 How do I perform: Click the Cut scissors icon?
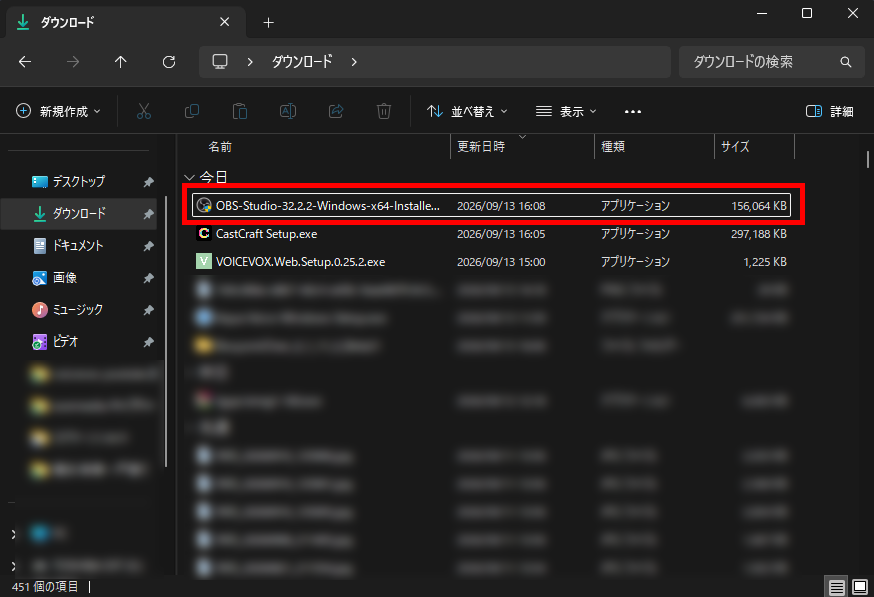pos(144,111)
